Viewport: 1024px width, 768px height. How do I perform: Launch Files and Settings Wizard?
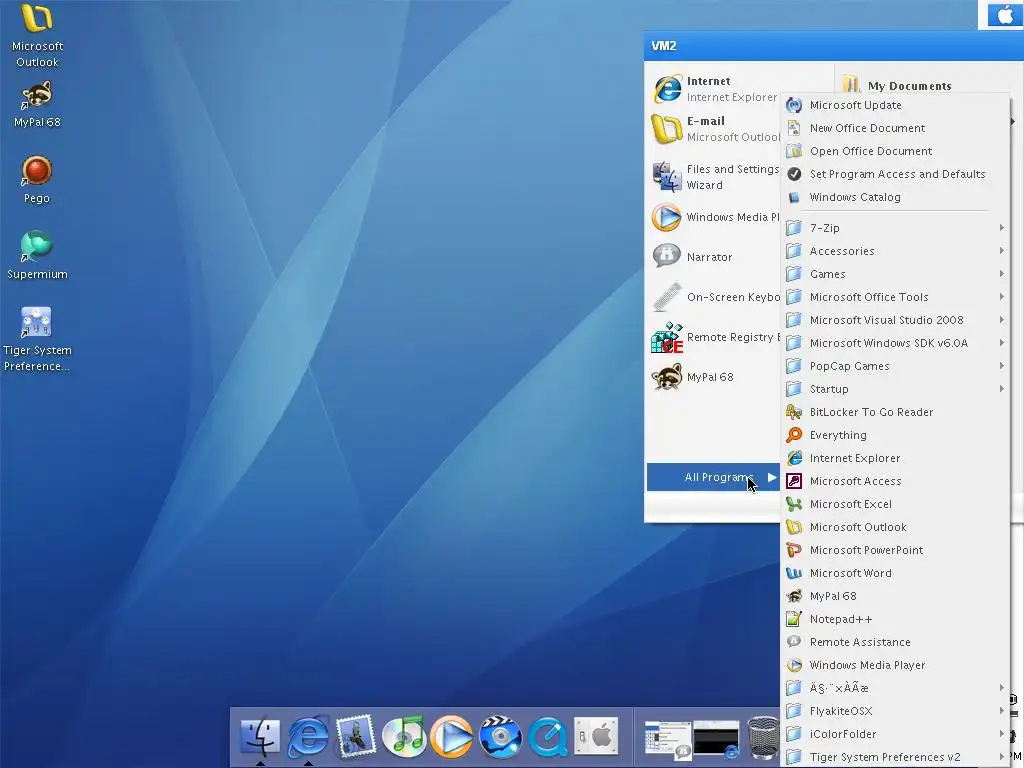[x=715, y=177]
